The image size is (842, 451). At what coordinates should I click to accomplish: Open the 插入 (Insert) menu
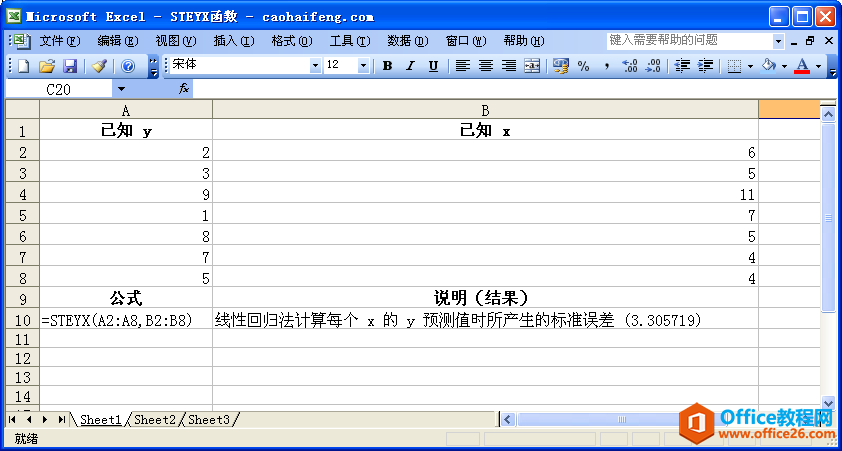pos(234,41)
